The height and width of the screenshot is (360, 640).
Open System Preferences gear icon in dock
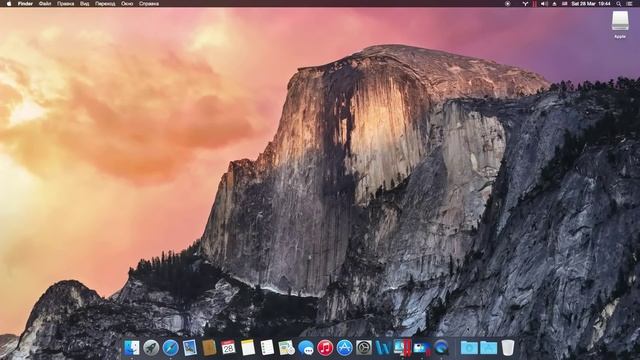point(364,348)
